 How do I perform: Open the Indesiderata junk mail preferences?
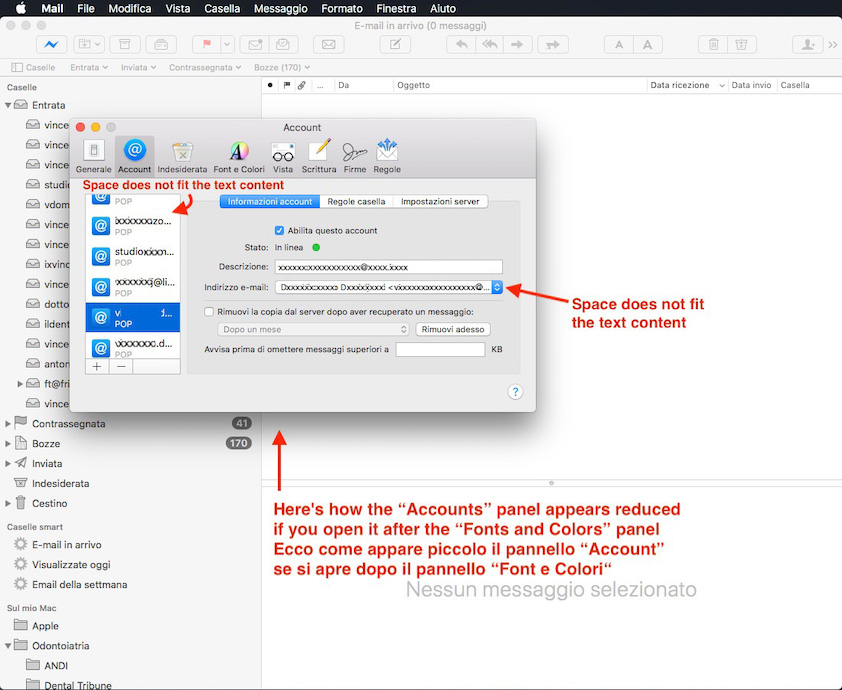coord(182,156)
